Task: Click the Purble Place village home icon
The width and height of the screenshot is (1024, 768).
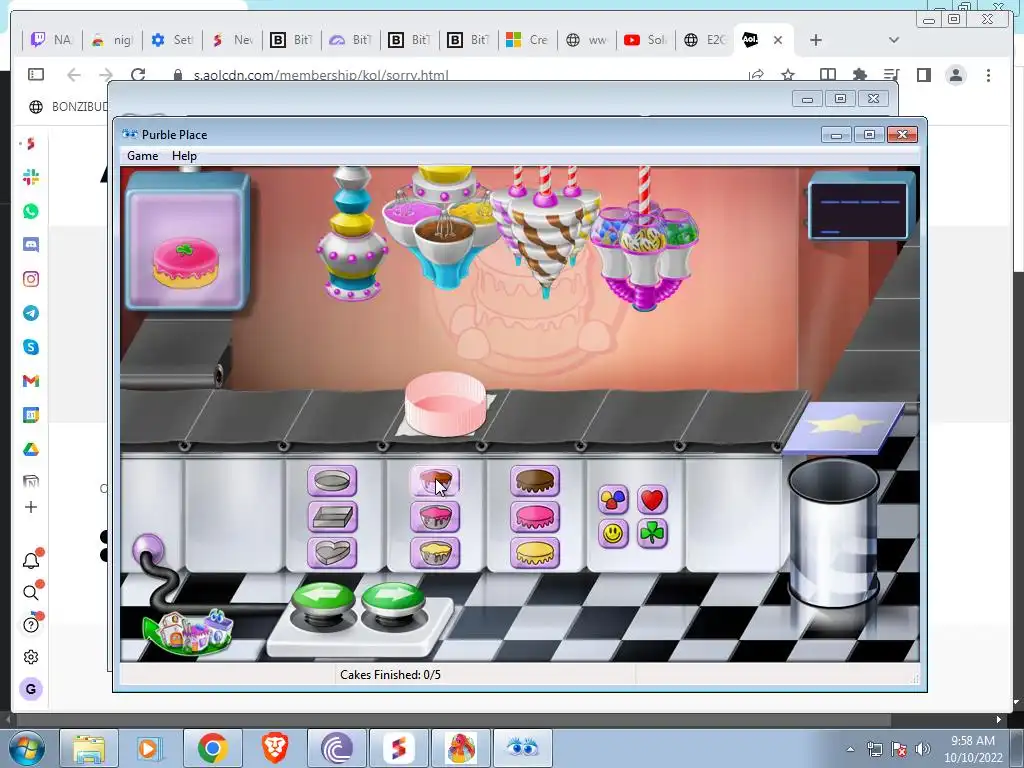Action: point(189,631)
